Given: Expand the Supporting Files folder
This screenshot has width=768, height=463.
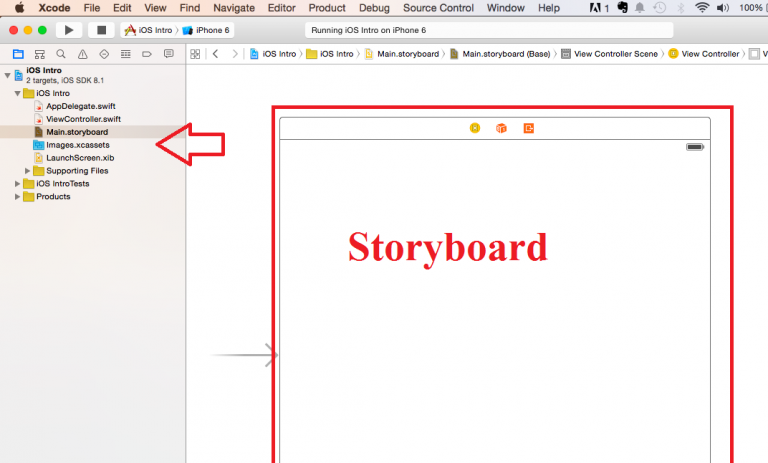Looking at the screenshot, I should point(28,171).
